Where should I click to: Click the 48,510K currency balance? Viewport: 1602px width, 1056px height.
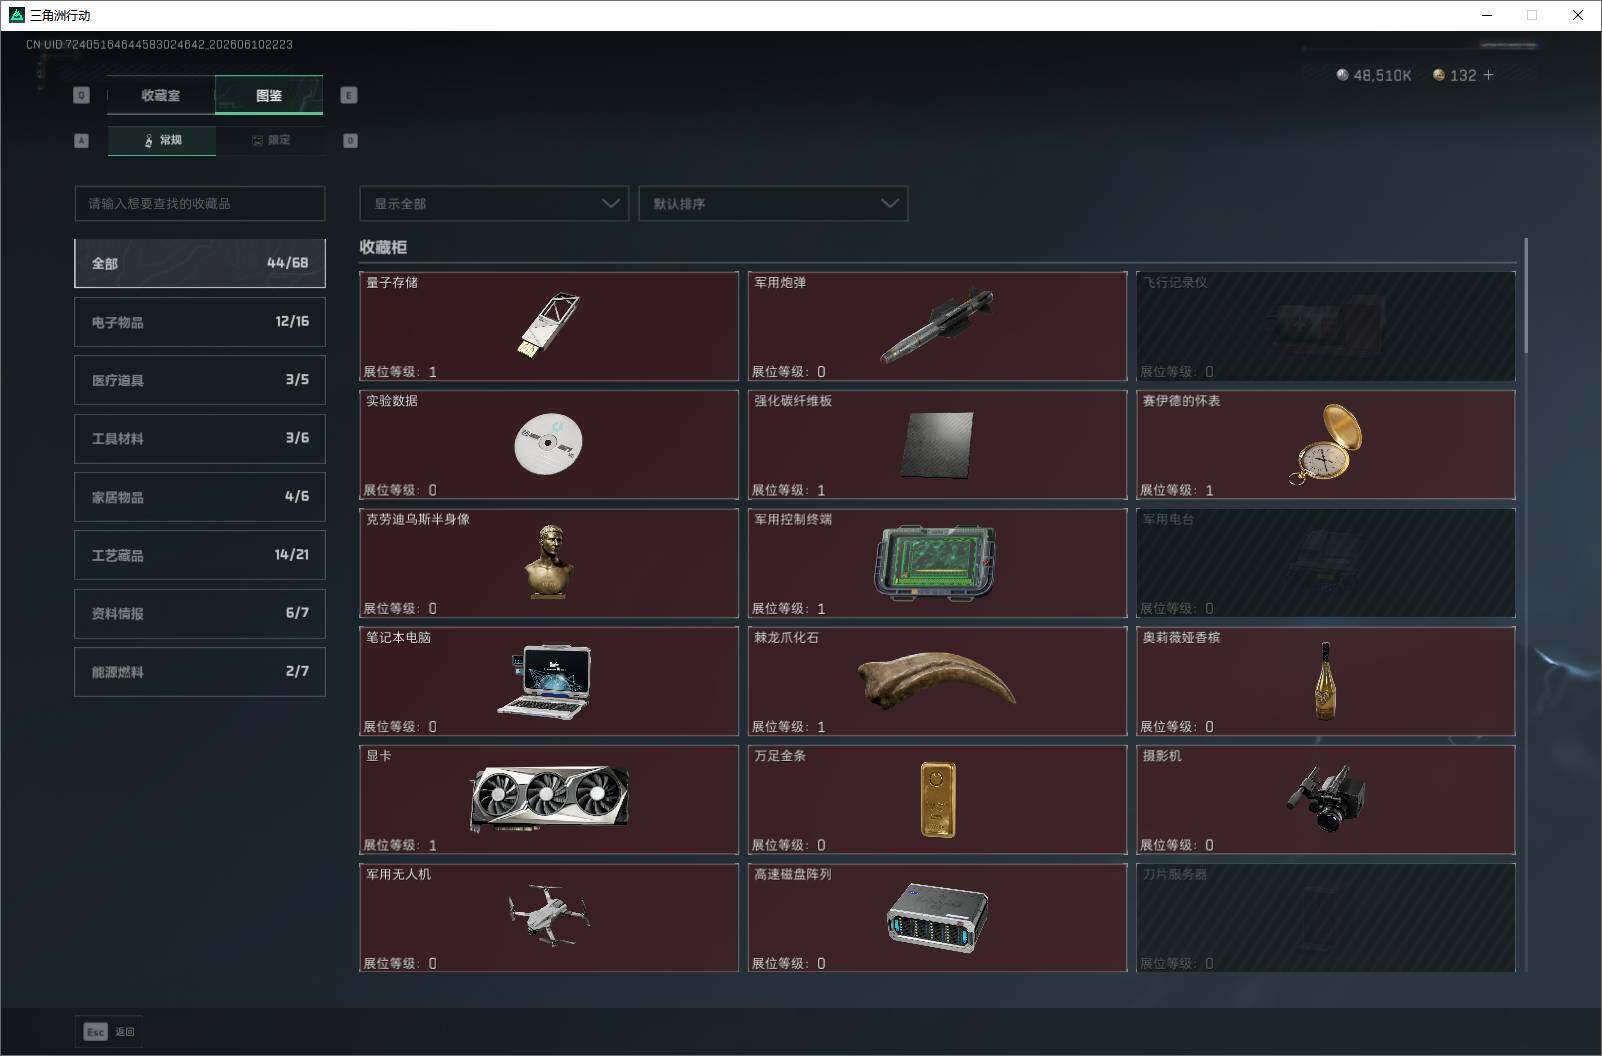(1374, 75)
